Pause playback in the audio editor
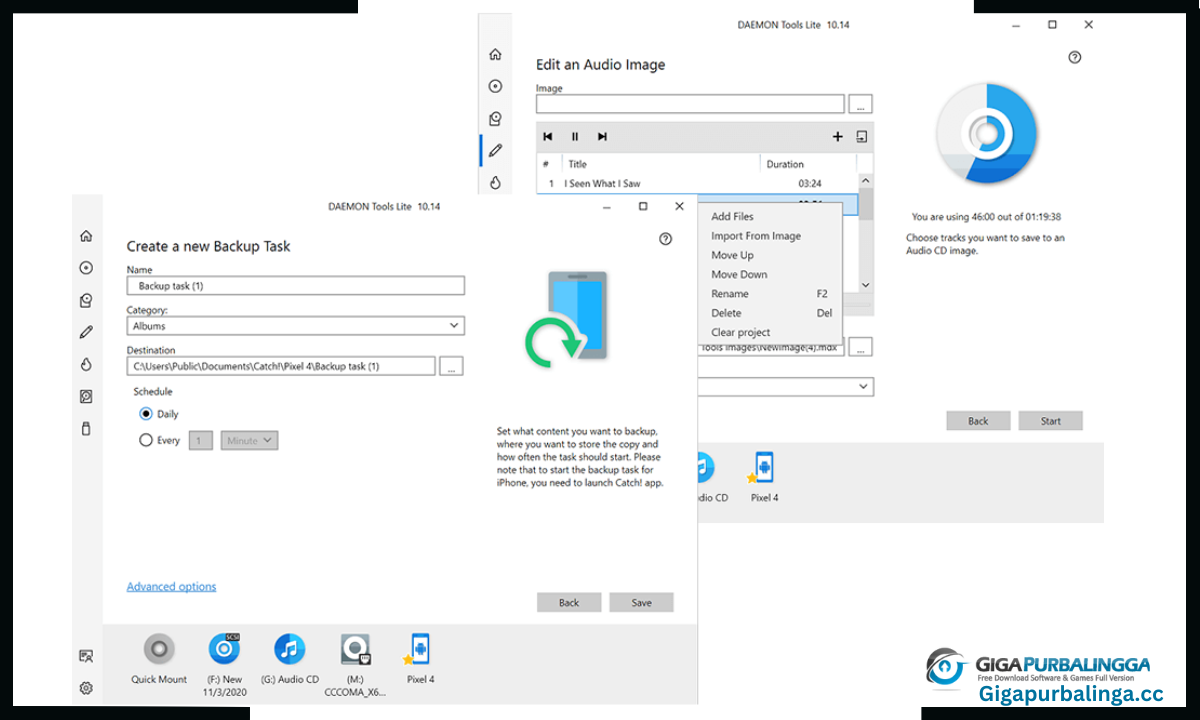The width and height of the screenshot is (1200, 720). point(575,136)
